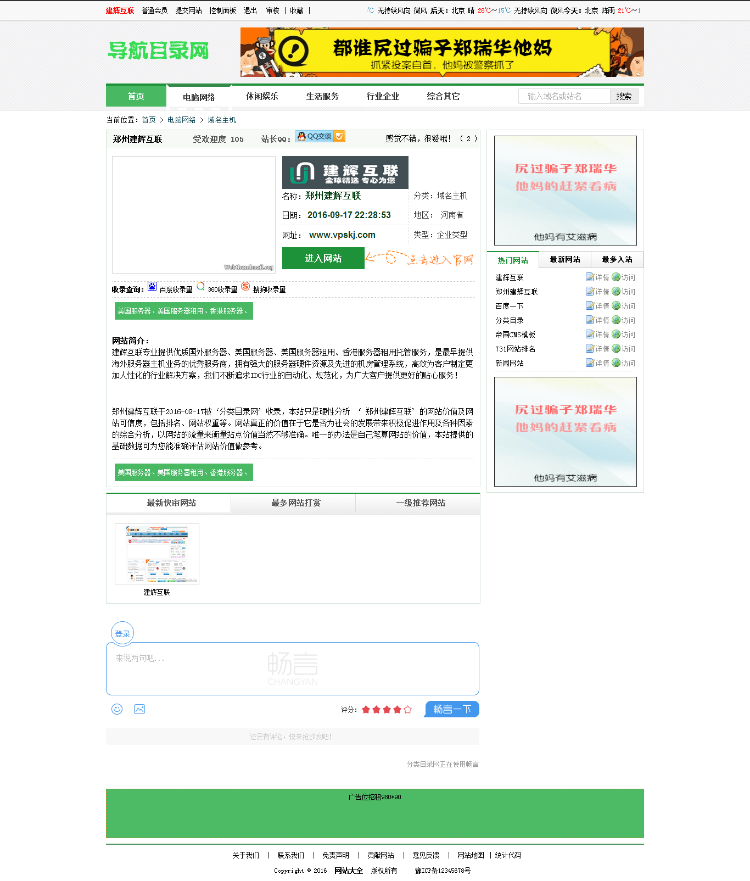The image size is (750, 881).
Task: Click the visit globe icon for 新闻网站
Action: (616, 363)
